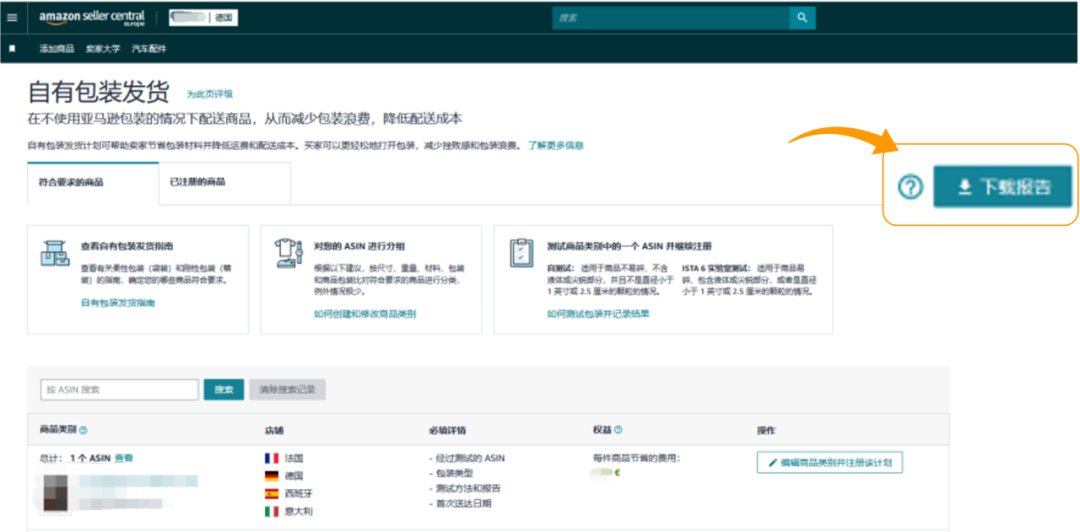Open 添加商品 in navigation bar
Image resolution: width=1080 pixels, height=532 pixels.
point(56,49)
